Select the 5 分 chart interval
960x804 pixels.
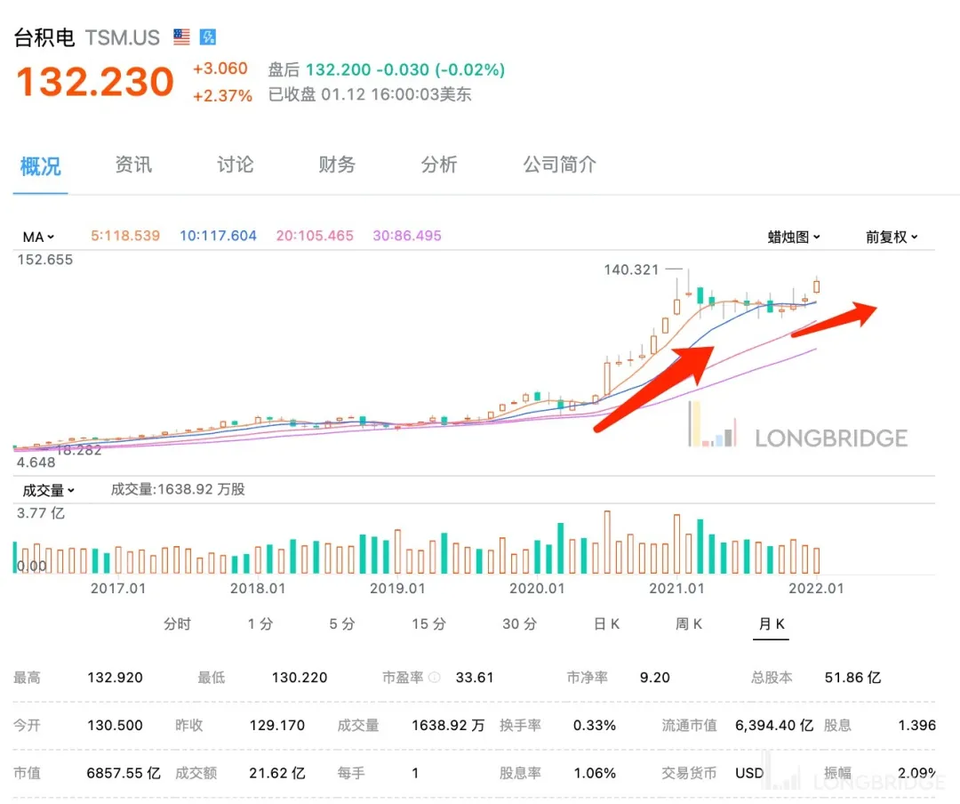click(x=342, y=624)
